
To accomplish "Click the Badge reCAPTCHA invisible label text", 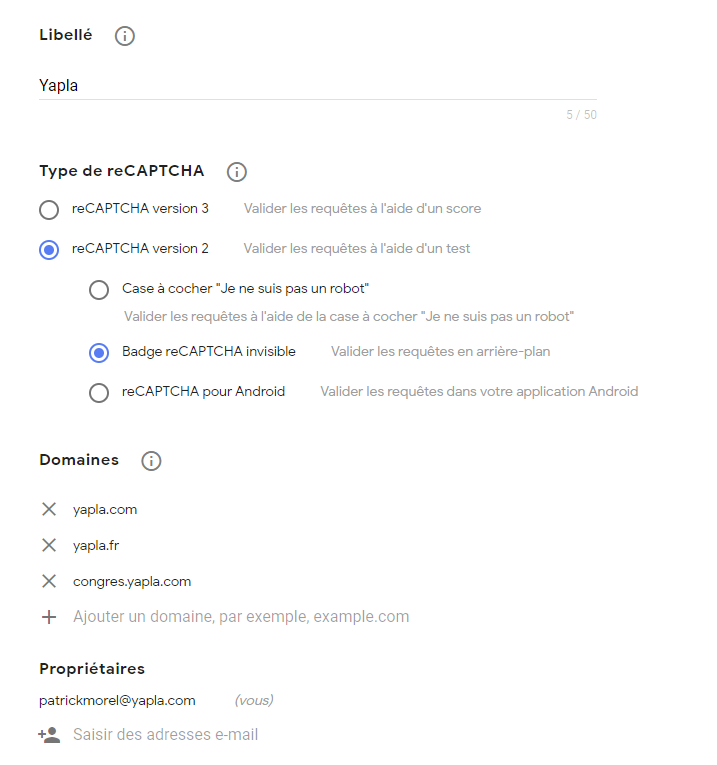I will pos(209,351).
